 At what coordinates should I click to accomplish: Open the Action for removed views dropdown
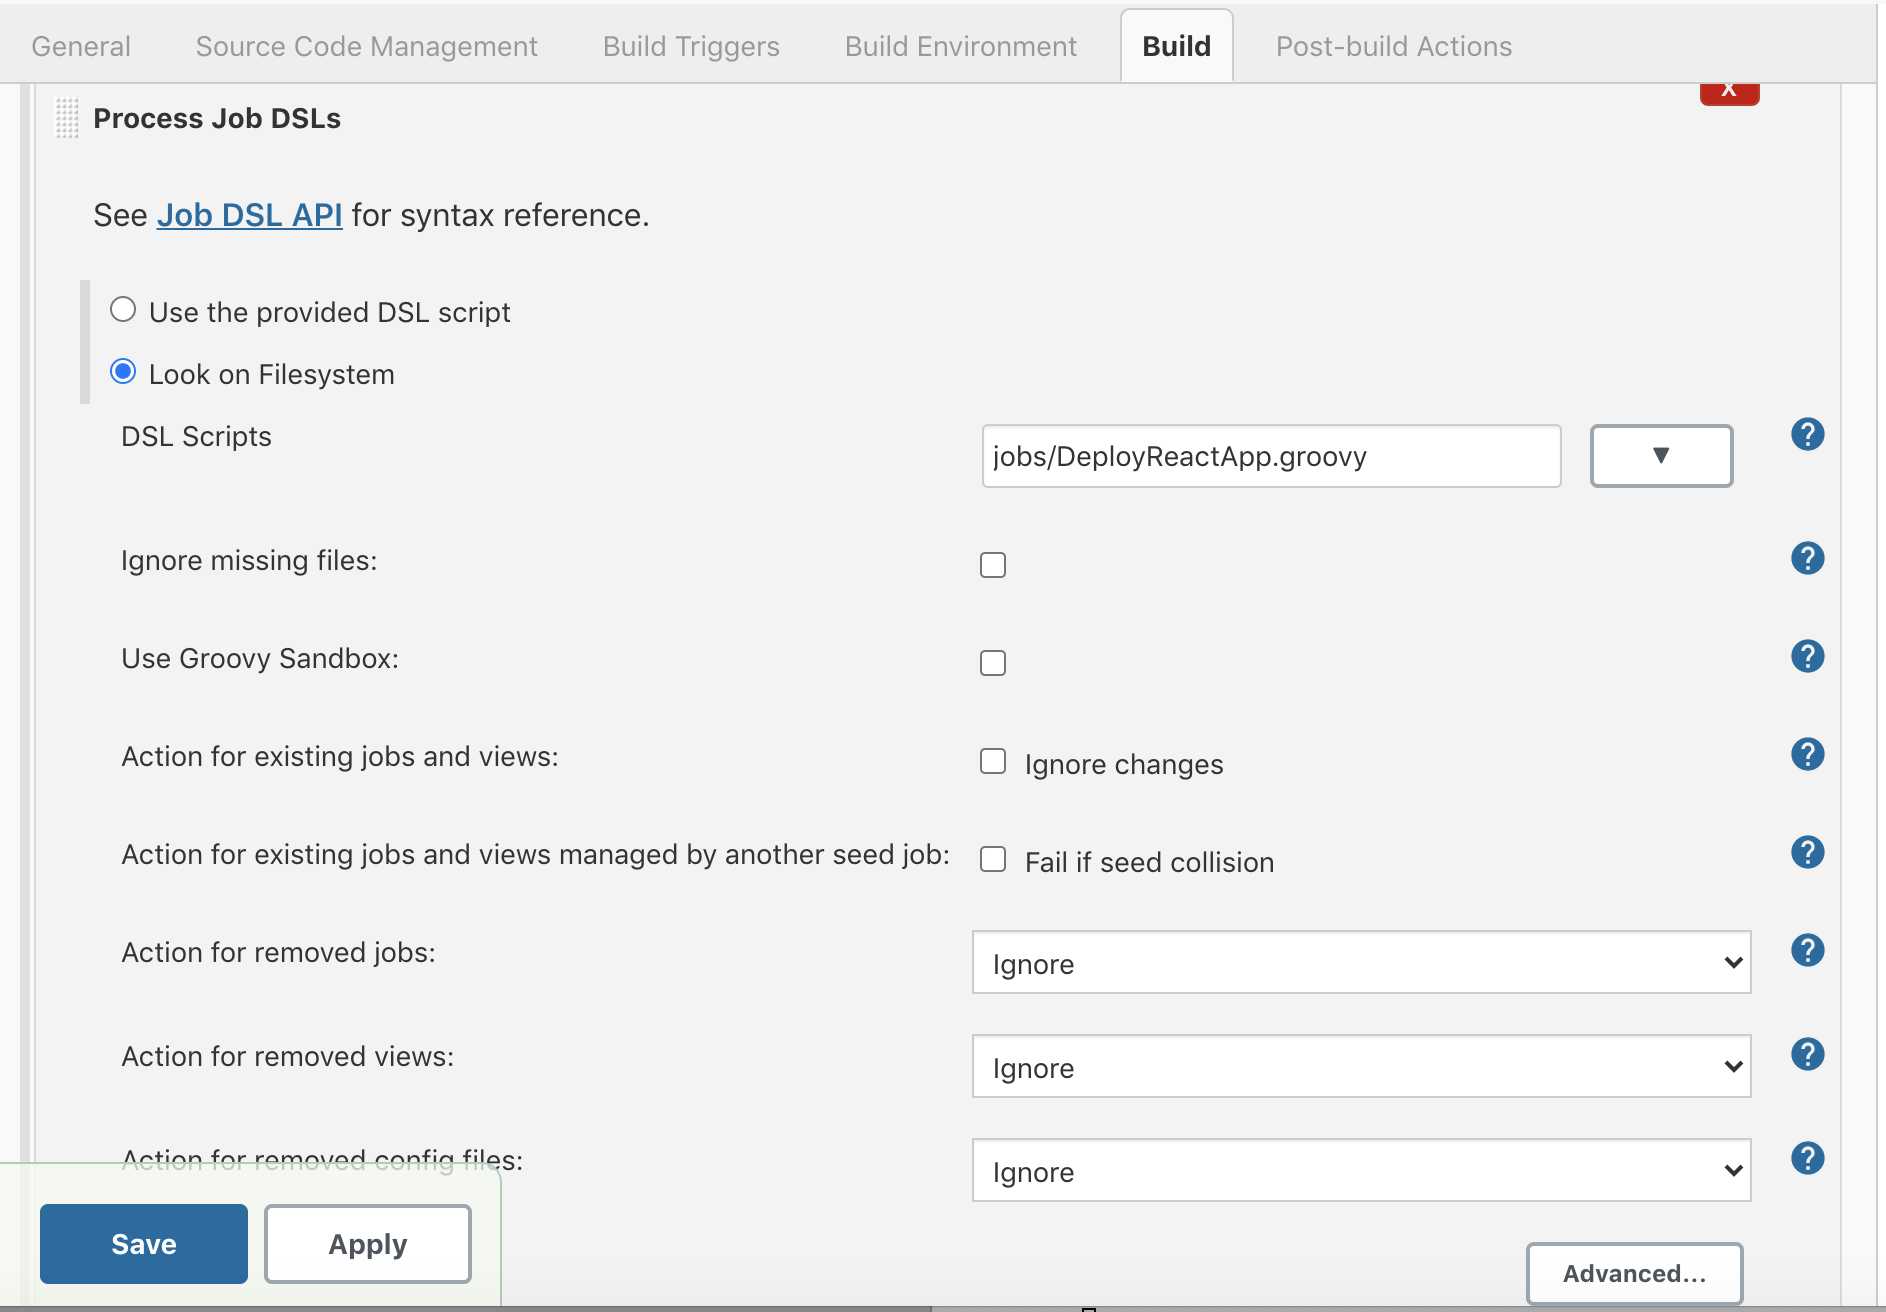click(1361, 1067)
